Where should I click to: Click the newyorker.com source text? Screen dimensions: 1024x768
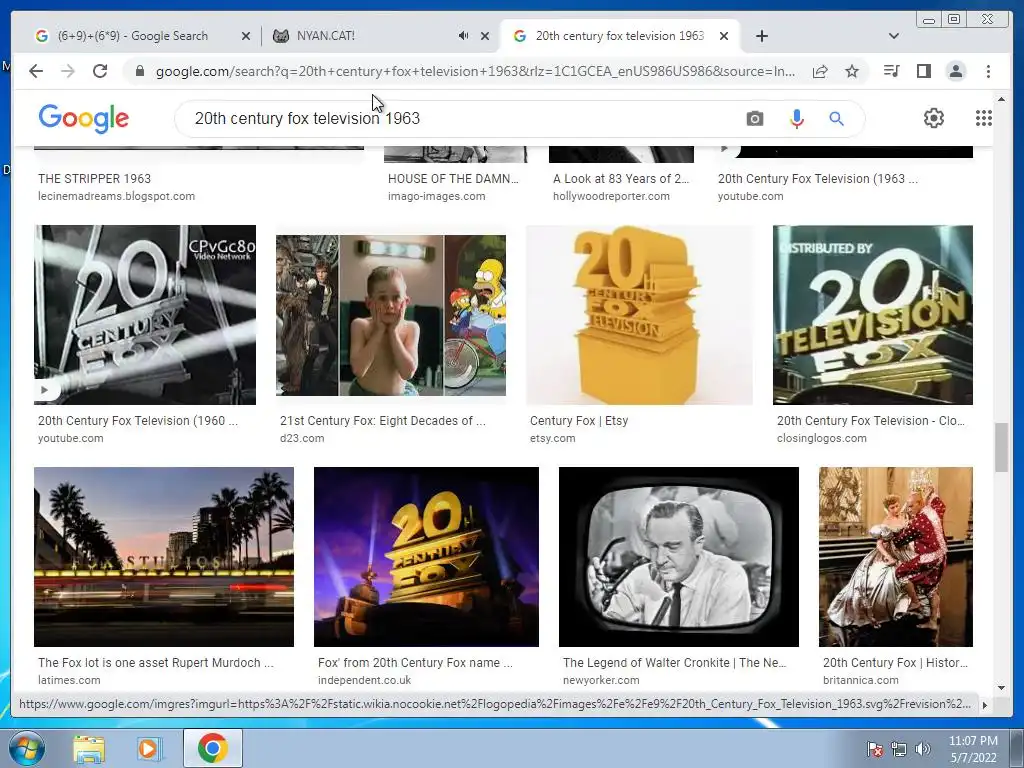coord(601,680)
